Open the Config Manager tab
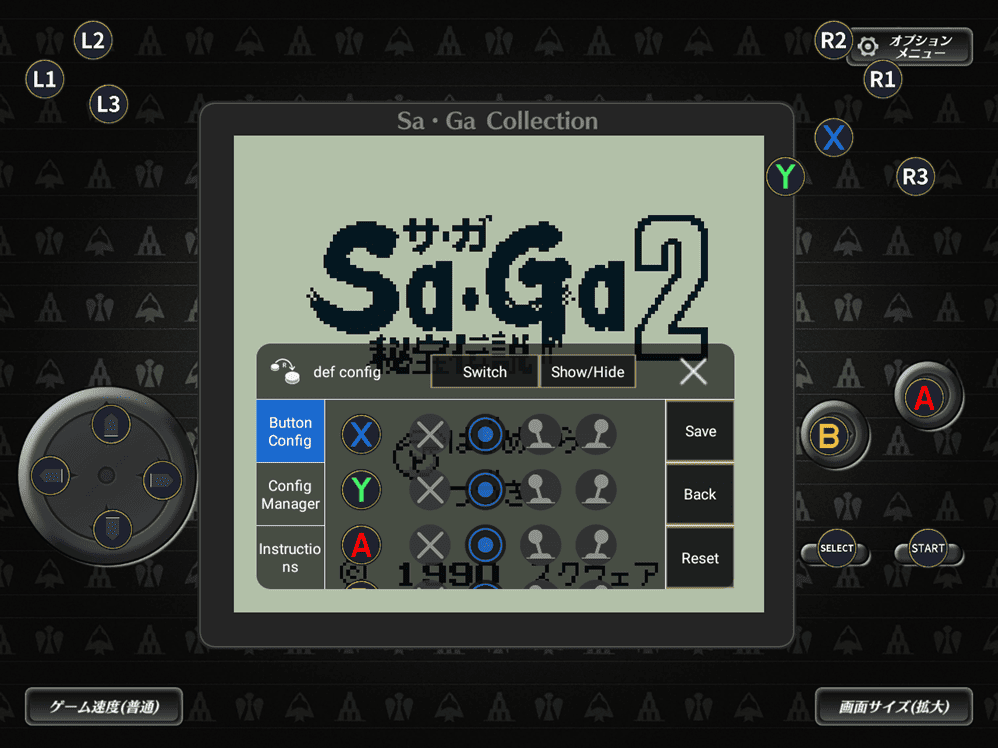 coord(290,495)
